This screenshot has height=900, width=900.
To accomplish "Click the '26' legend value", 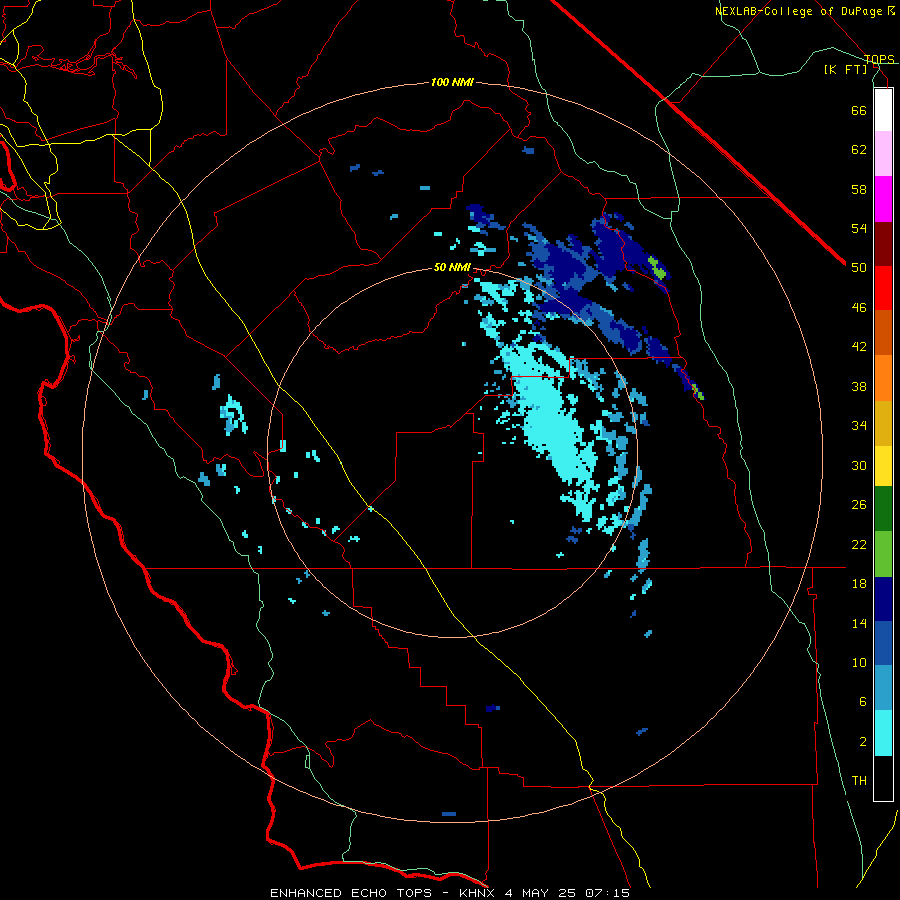I will [x=859, y=505].
